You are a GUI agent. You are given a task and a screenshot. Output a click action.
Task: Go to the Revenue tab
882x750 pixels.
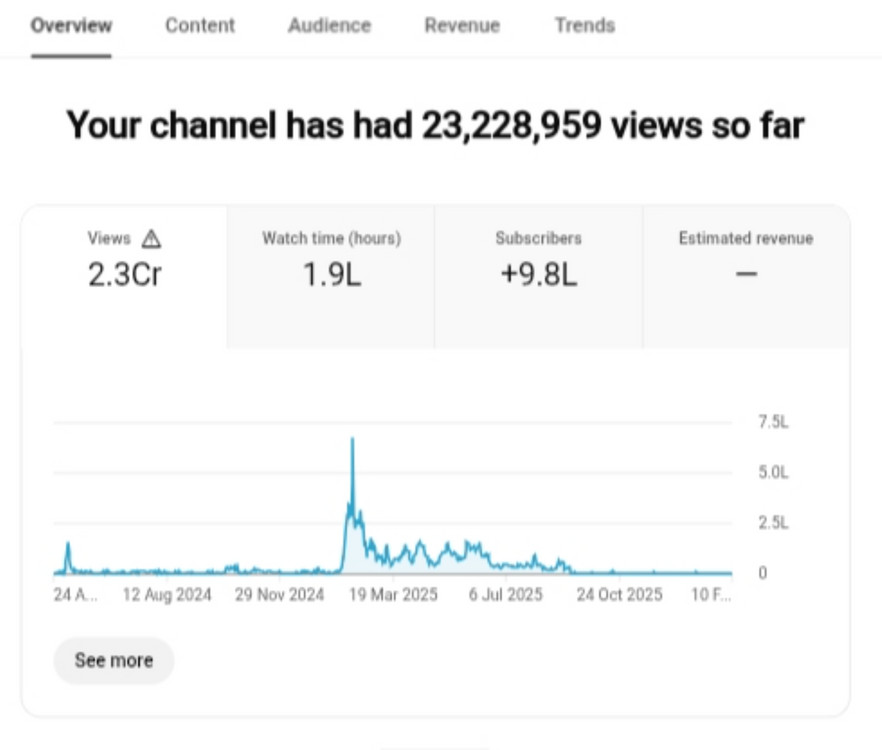pyautogui.click(x=462, y=26)
